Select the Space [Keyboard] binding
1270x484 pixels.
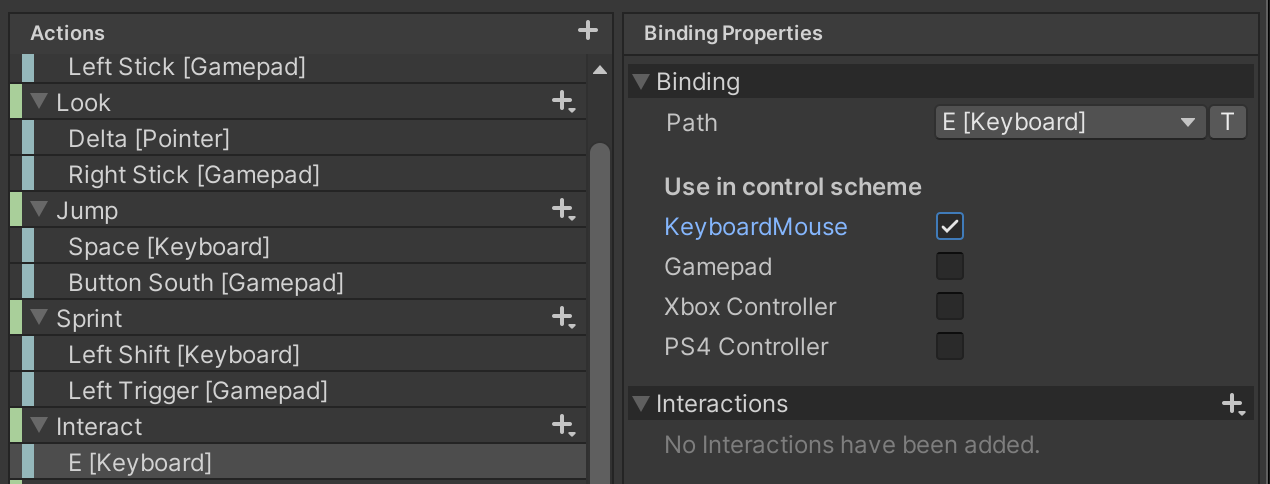[169, 247]
